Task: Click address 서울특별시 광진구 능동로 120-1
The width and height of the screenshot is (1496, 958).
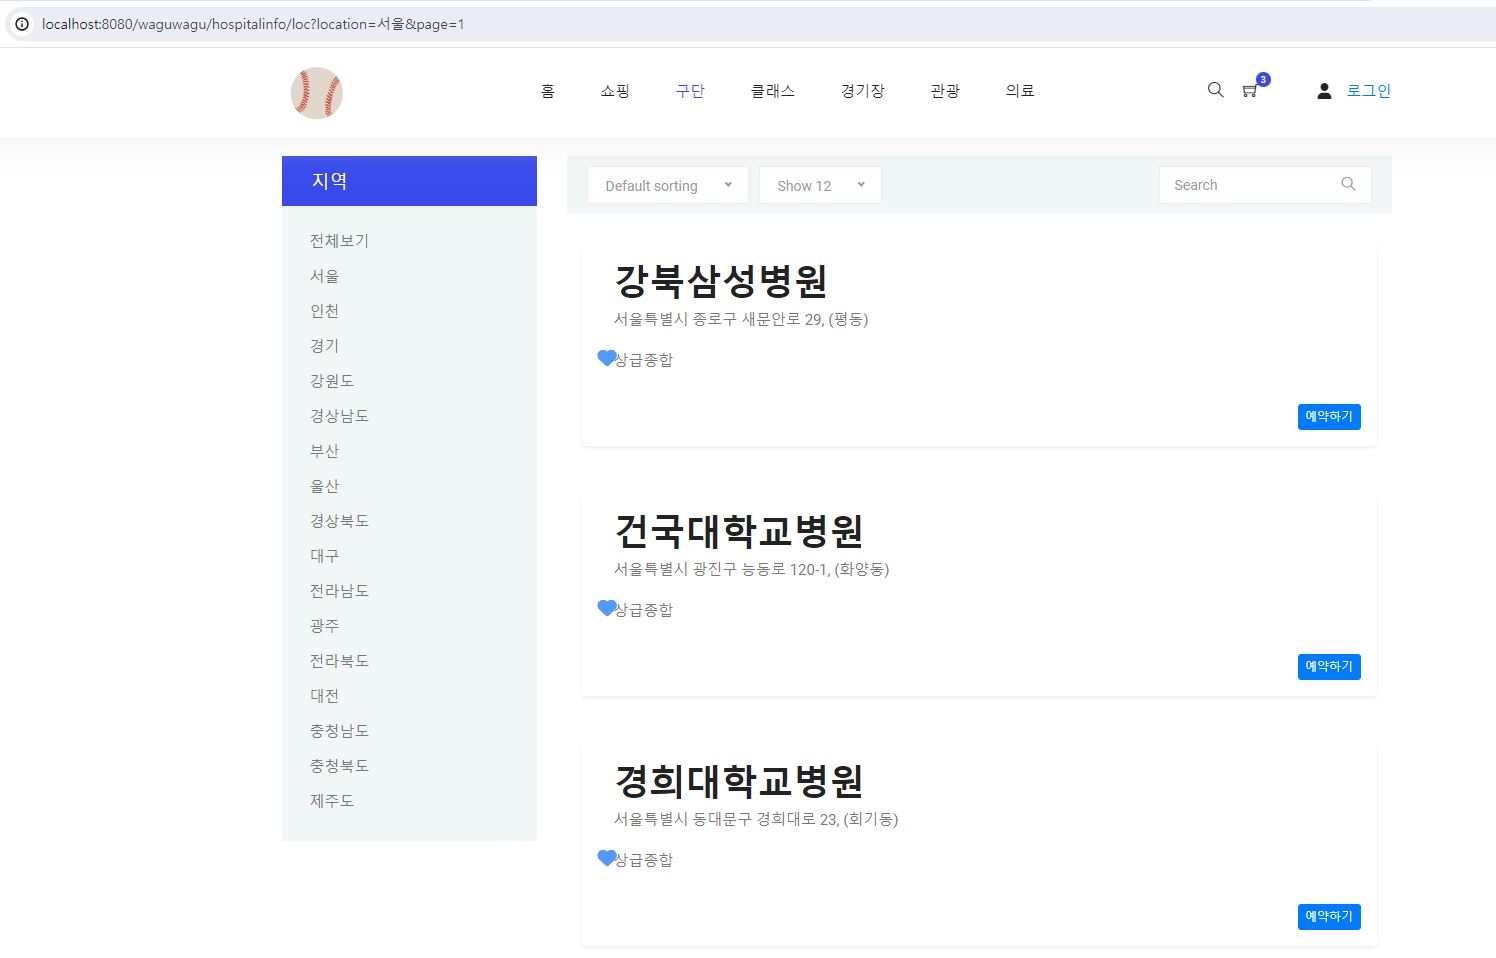Action: click(751, 569)
